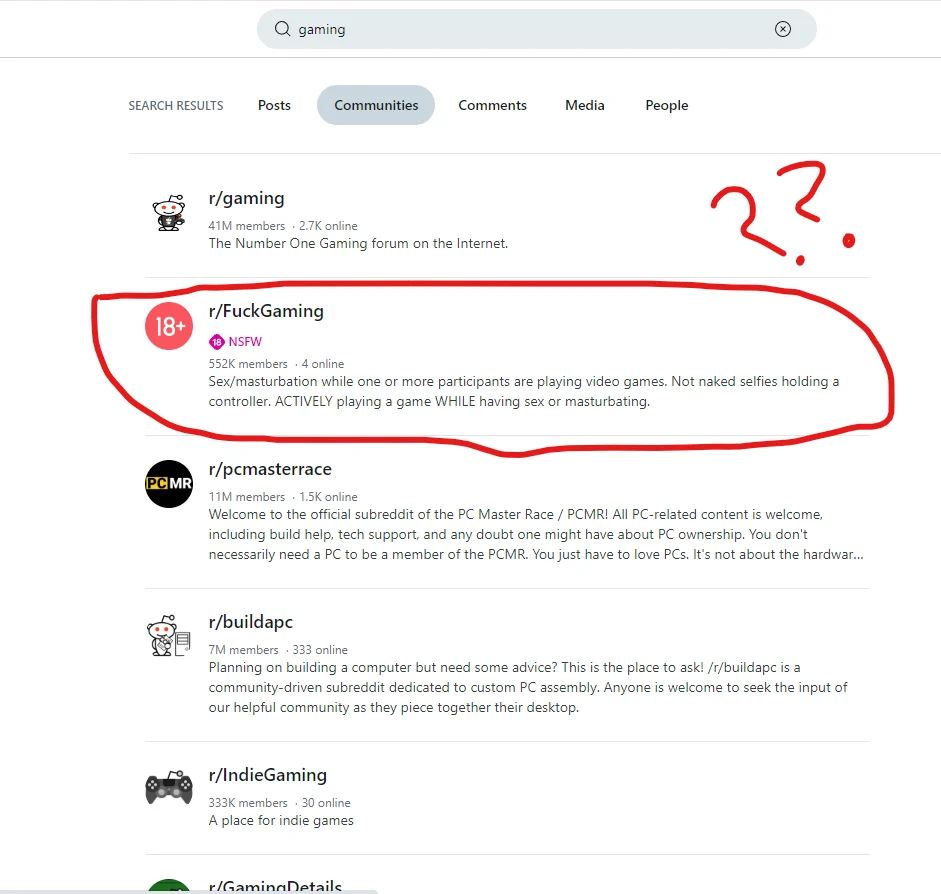The height and width of the screenshot is (894, 941).
Task: Open the Comments tab
Action: pyautogui.click(x=492, y=105)
